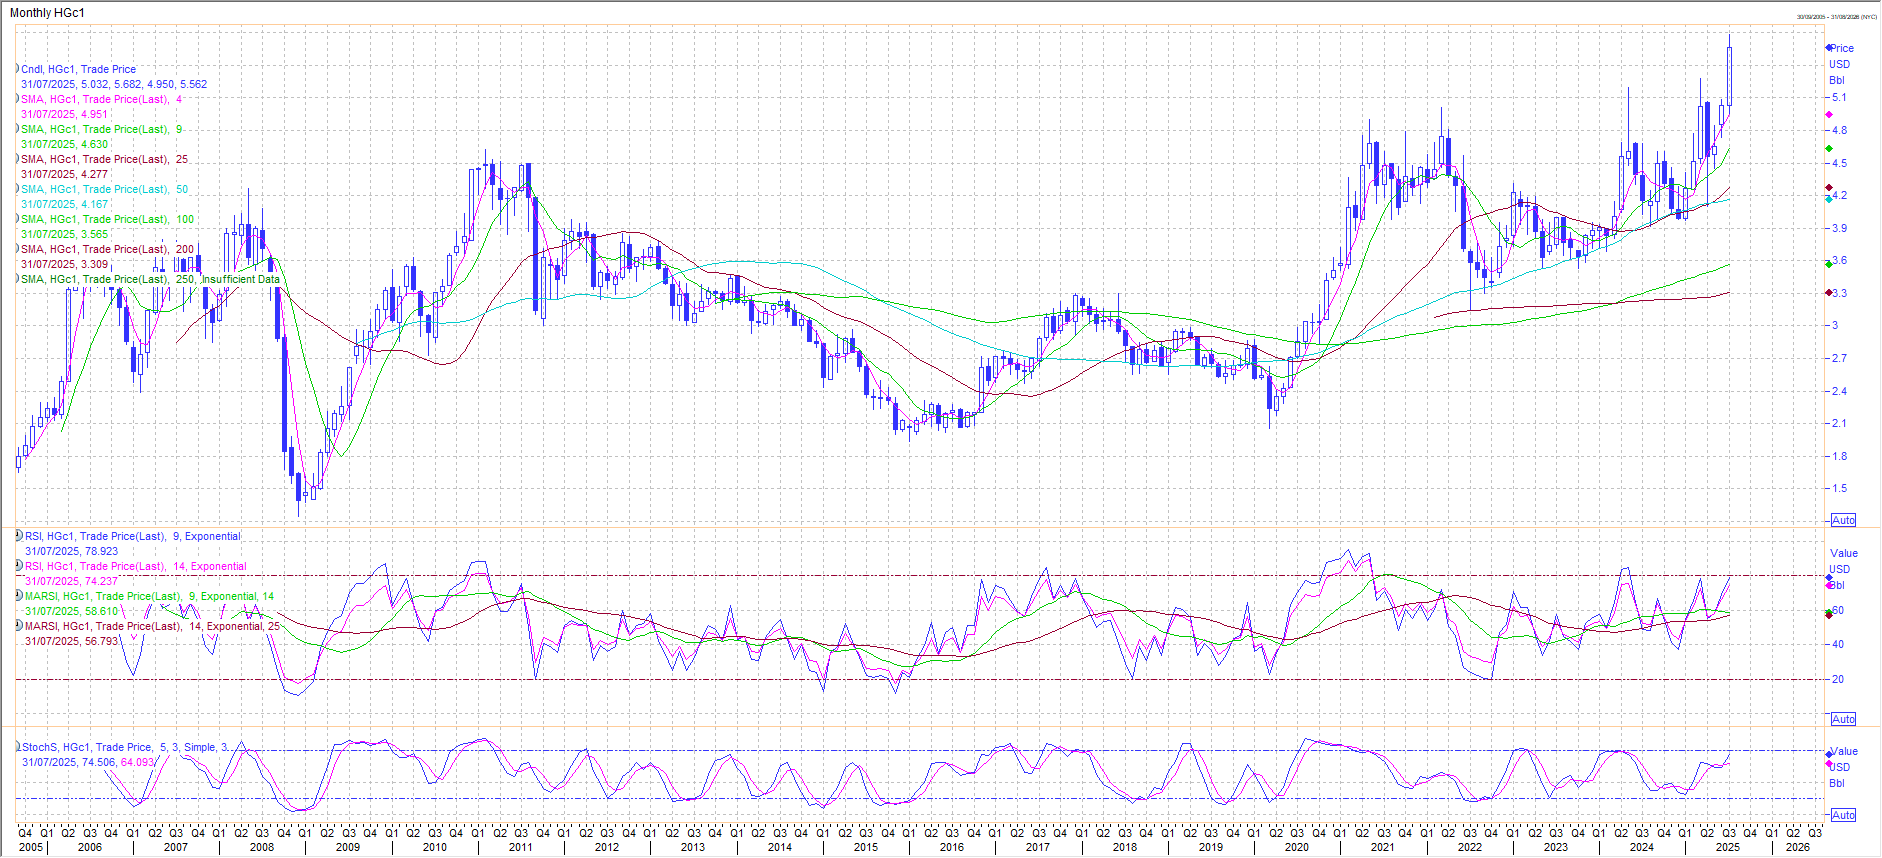Click the 2016 year label on time axis

pos(952,847)
